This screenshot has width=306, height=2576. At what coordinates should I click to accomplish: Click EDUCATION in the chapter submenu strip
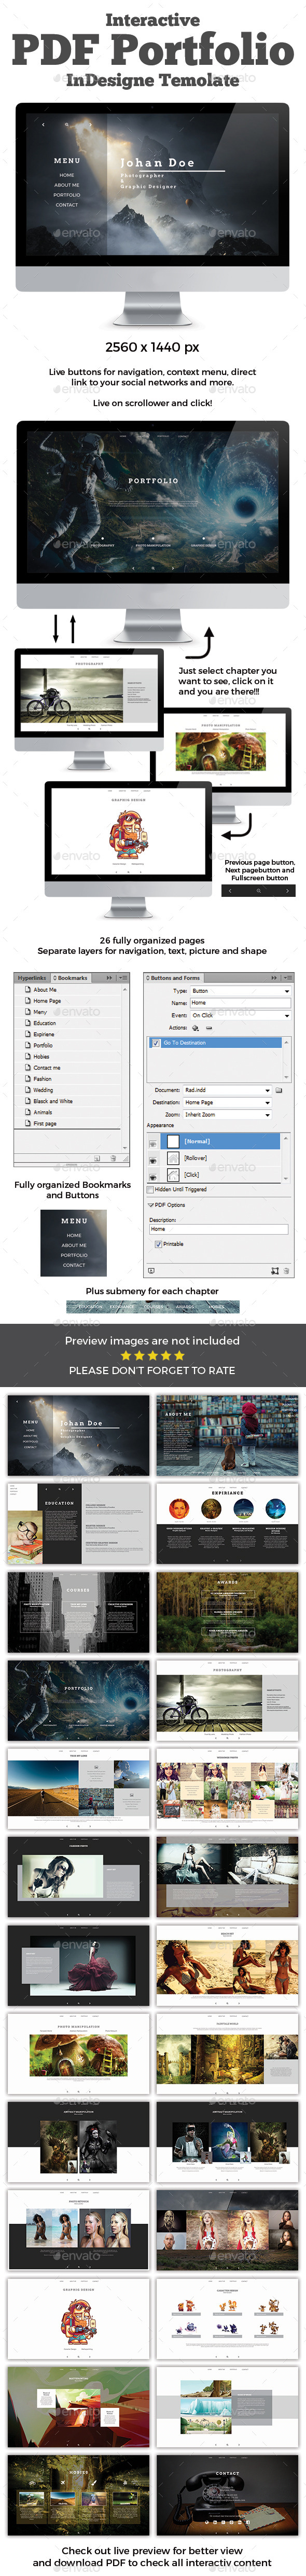click(90, 1307)
